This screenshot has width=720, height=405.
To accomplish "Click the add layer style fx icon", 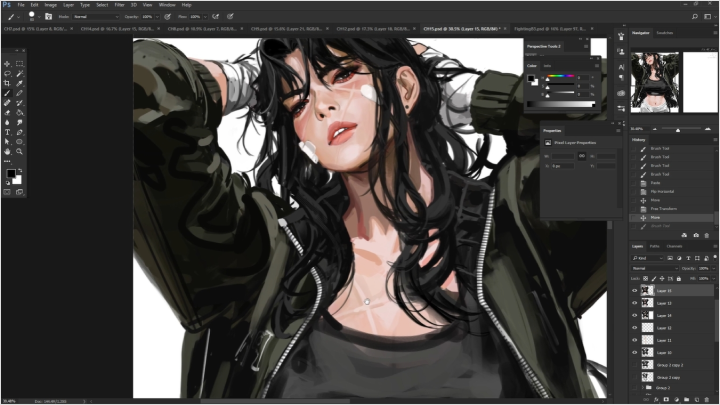I will 657,400.
